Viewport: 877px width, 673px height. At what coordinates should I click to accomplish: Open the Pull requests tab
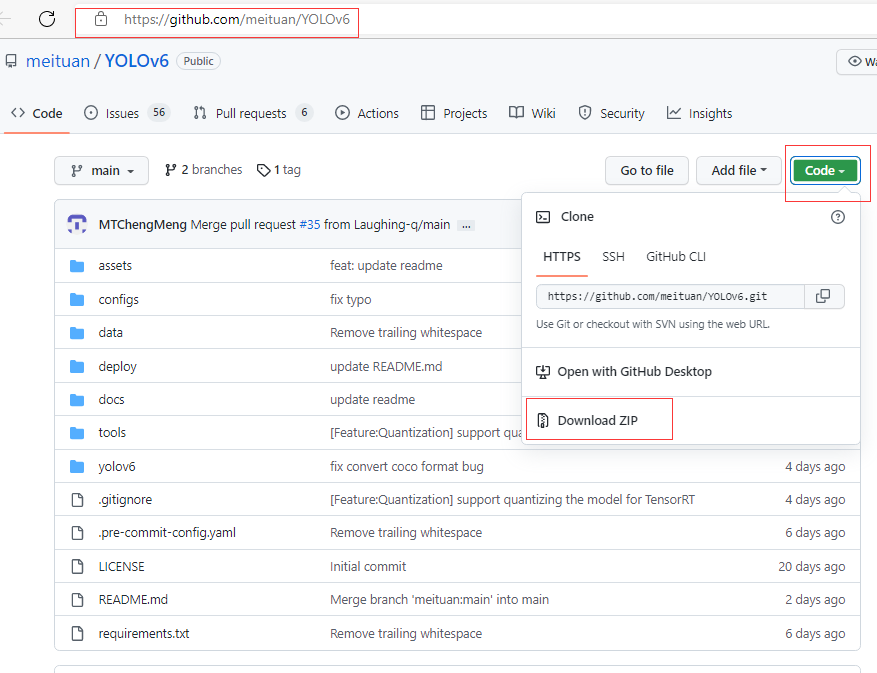253,114
